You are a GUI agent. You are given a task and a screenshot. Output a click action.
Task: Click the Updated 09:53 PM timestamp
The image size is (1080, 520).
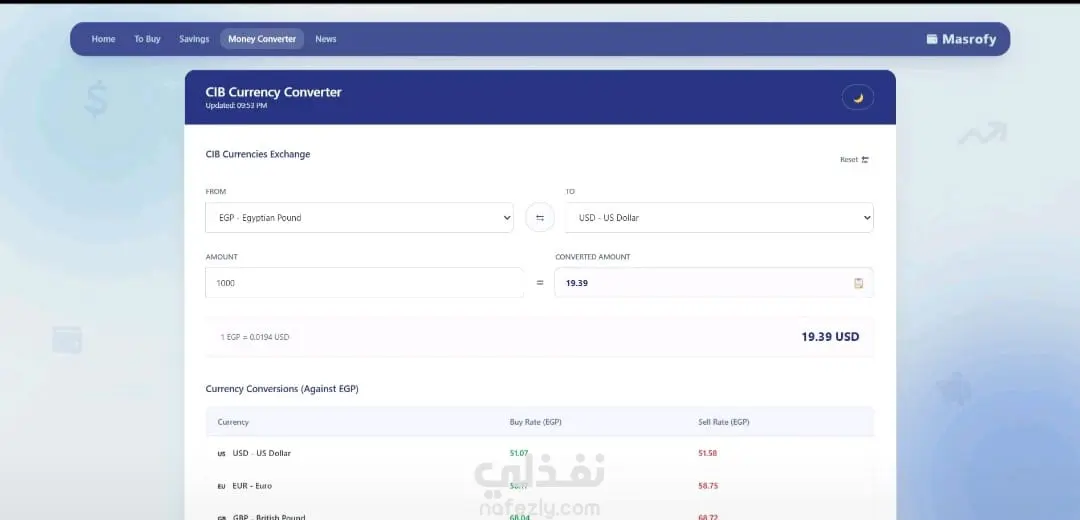point(236,105)
